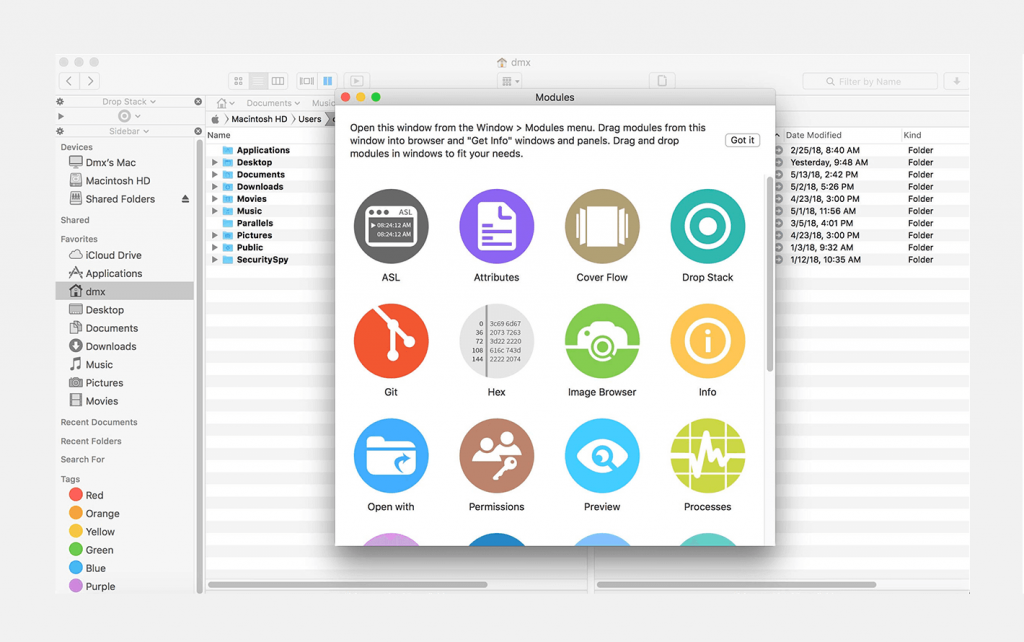The image size is (1024, 642).
Task: Click the forward navigation arrow button
Action: 90,81
